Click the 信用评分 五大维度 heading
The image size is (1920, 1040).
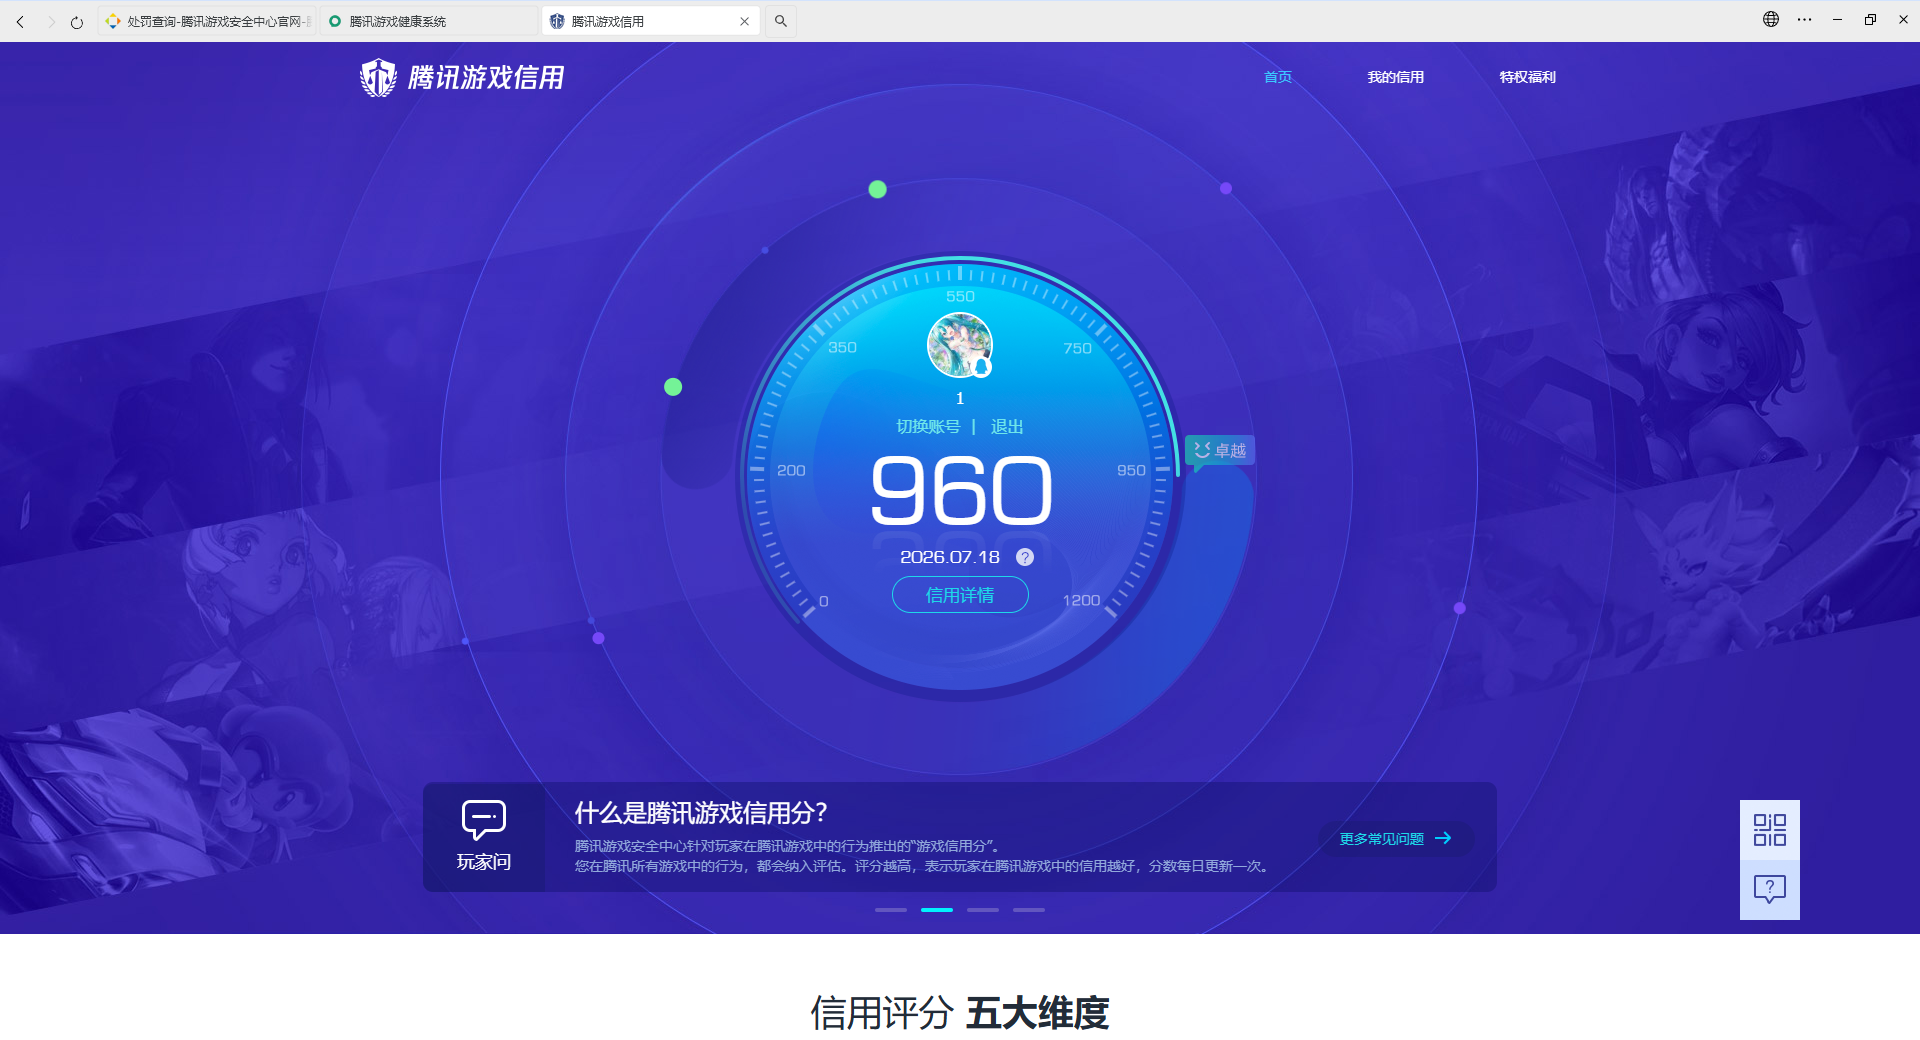960,1013
